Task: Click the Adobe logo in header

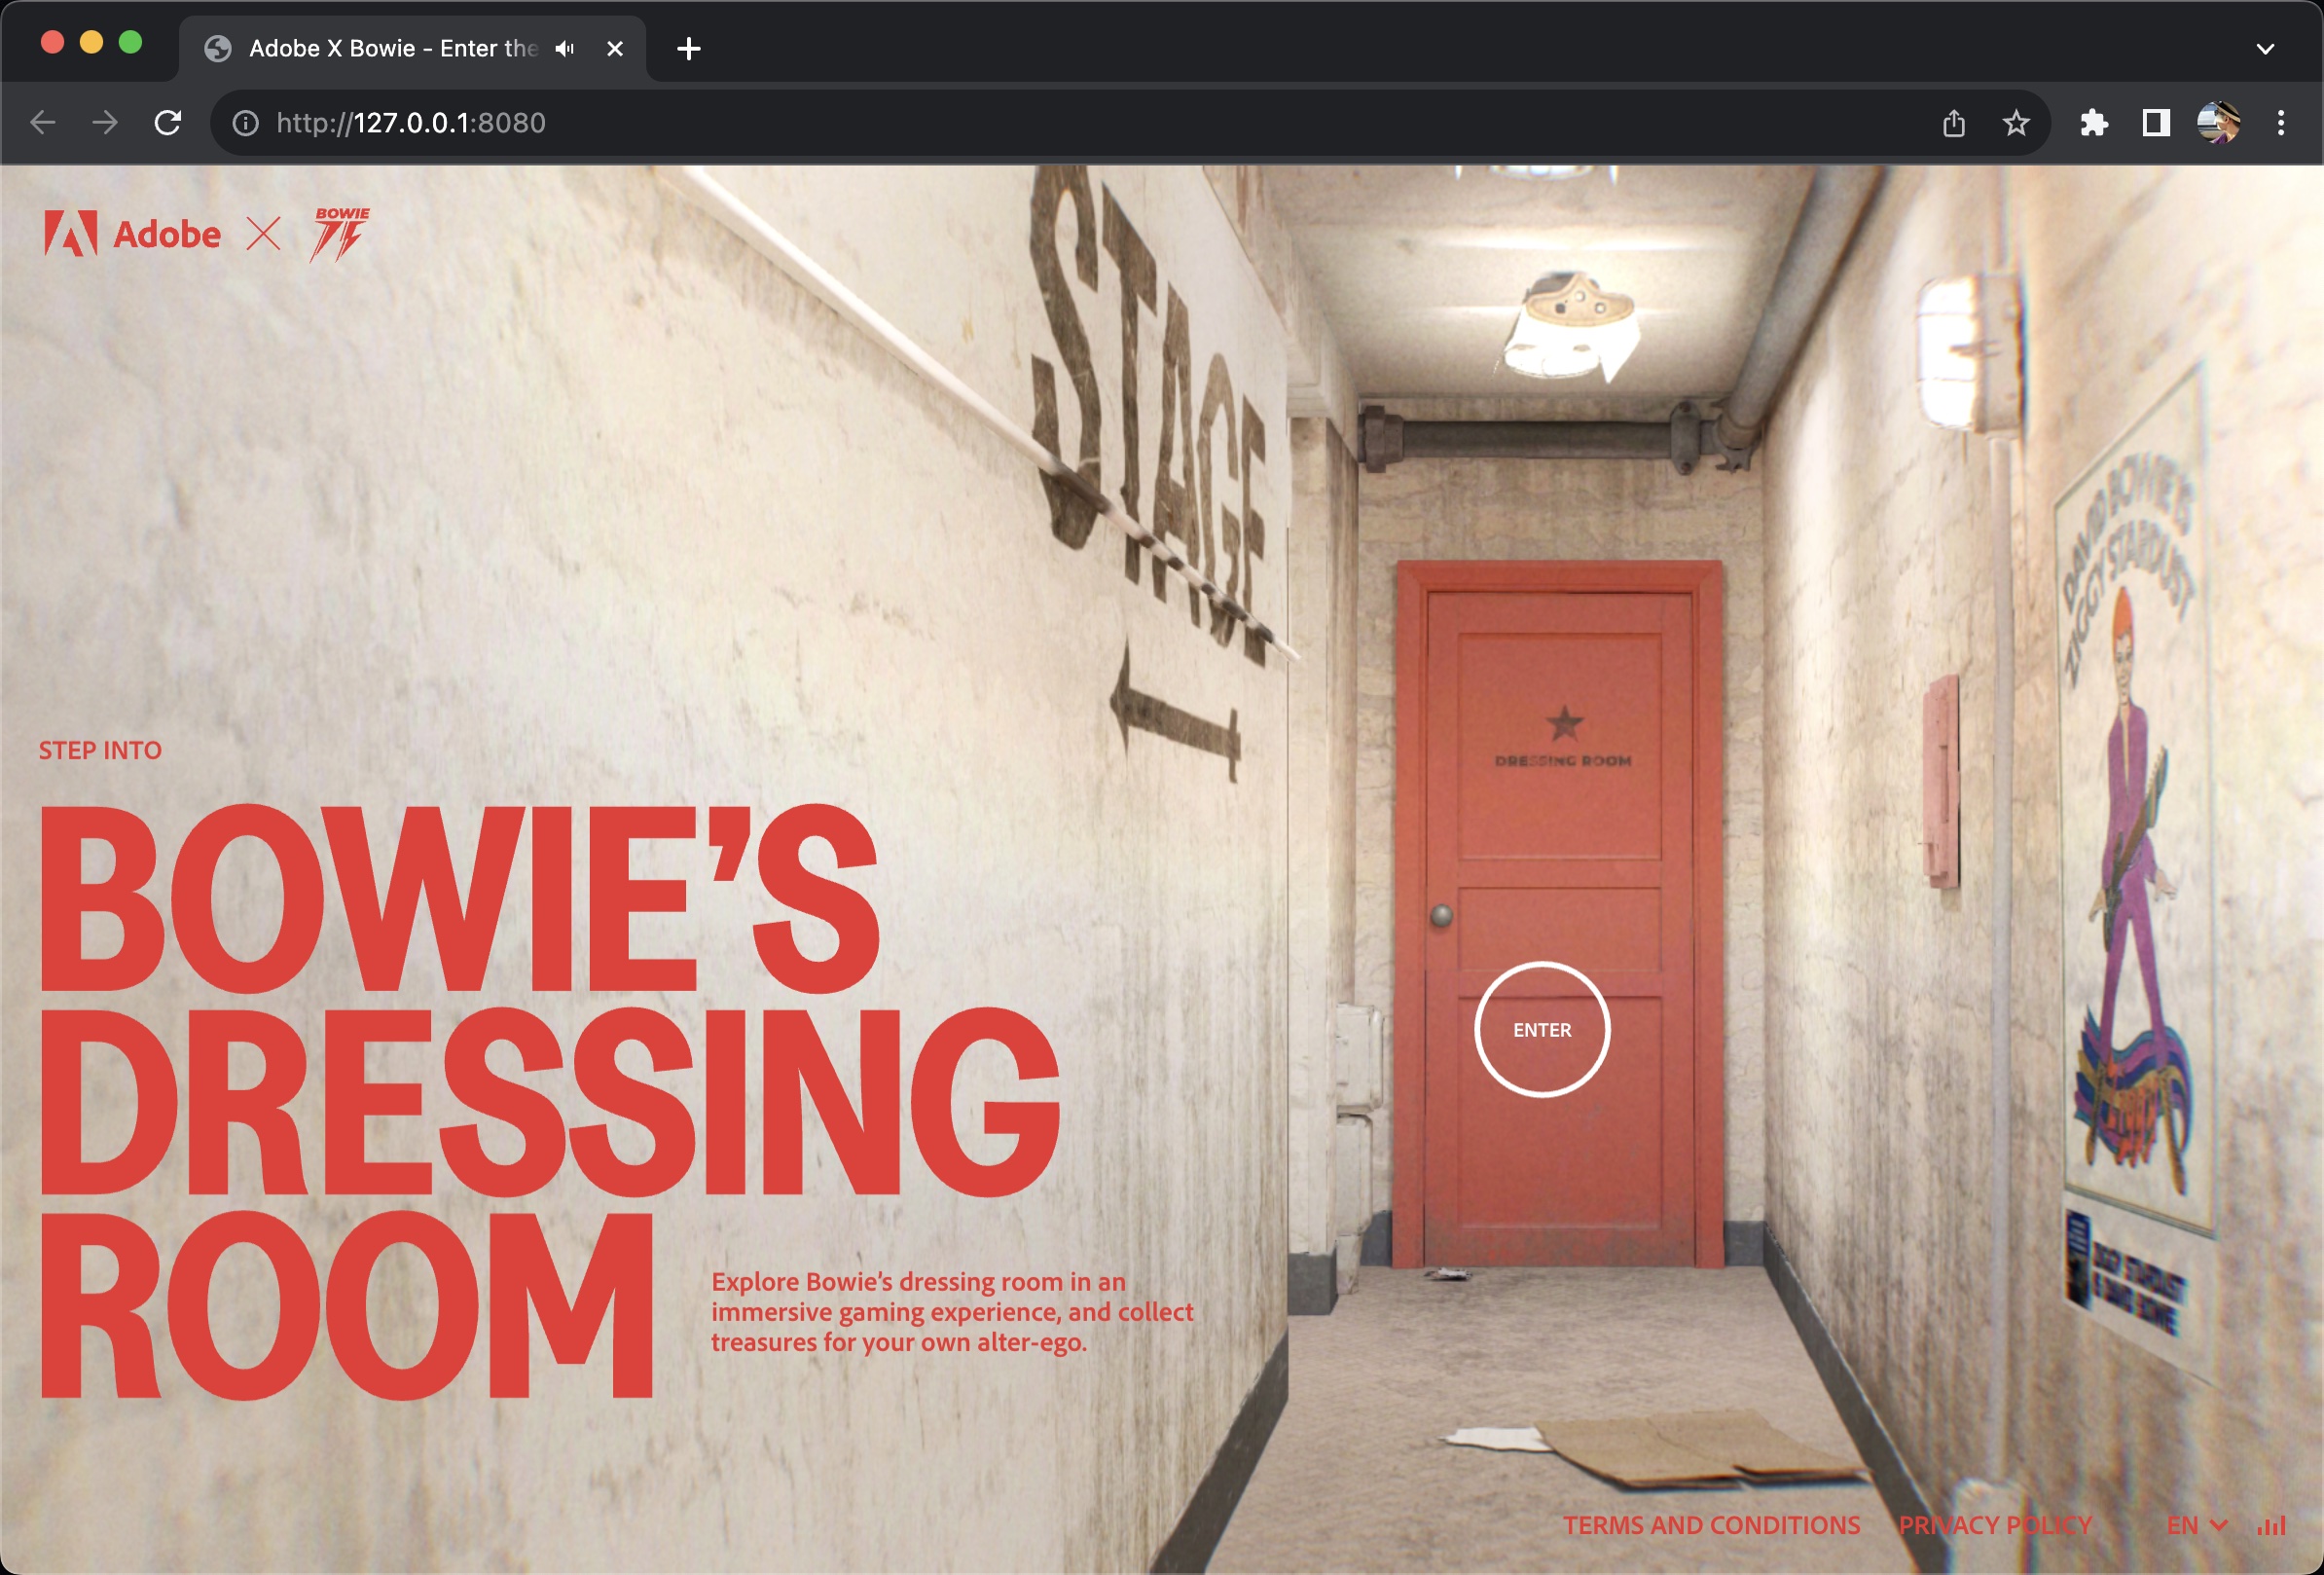Action: coord(132,234)
